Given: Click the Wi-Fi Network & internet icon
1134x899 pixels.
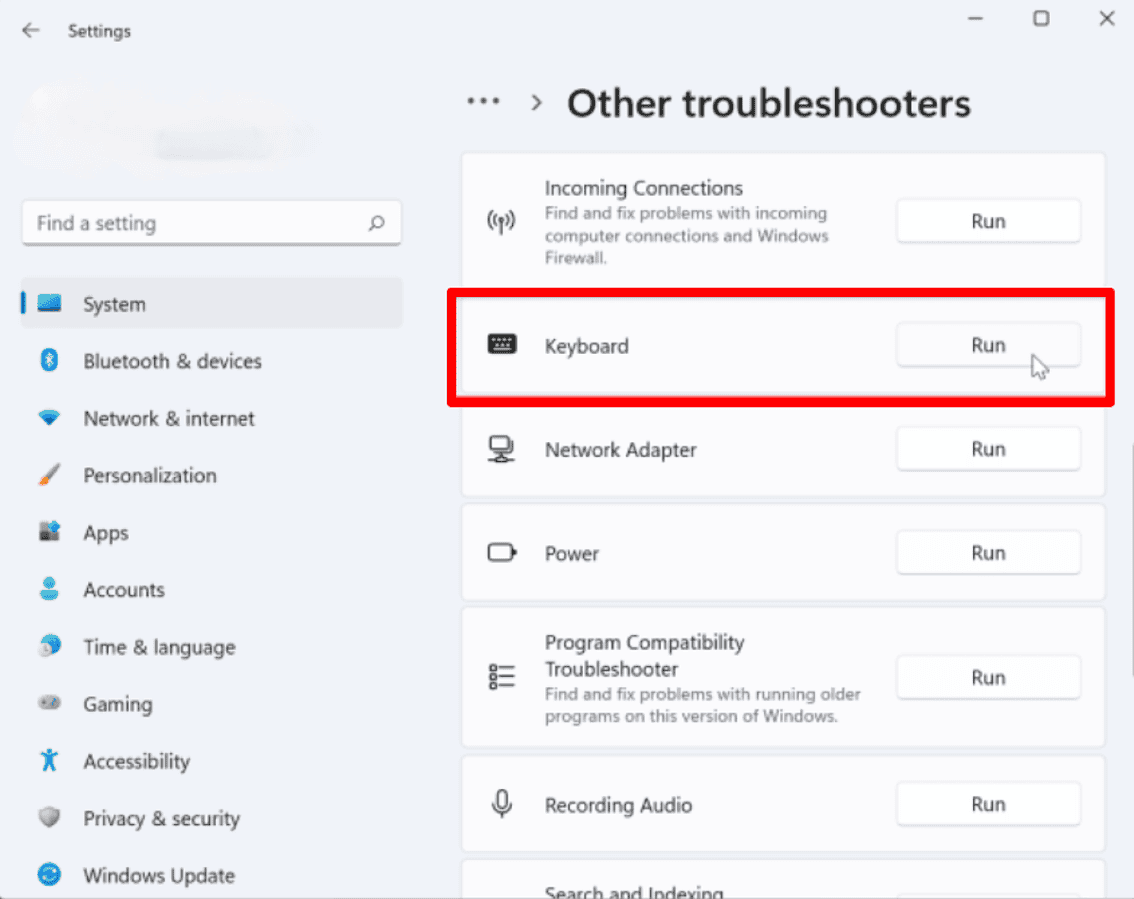Looking at the screenshot, I should point(49,417).
